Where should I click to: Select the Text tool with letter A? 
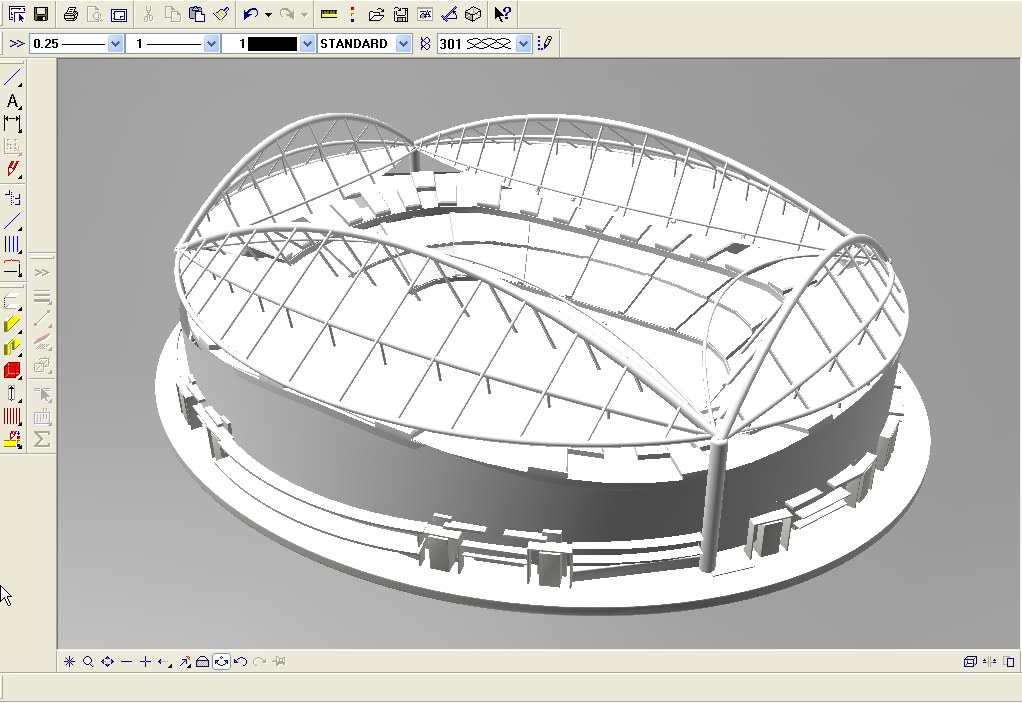pos(13,101)
